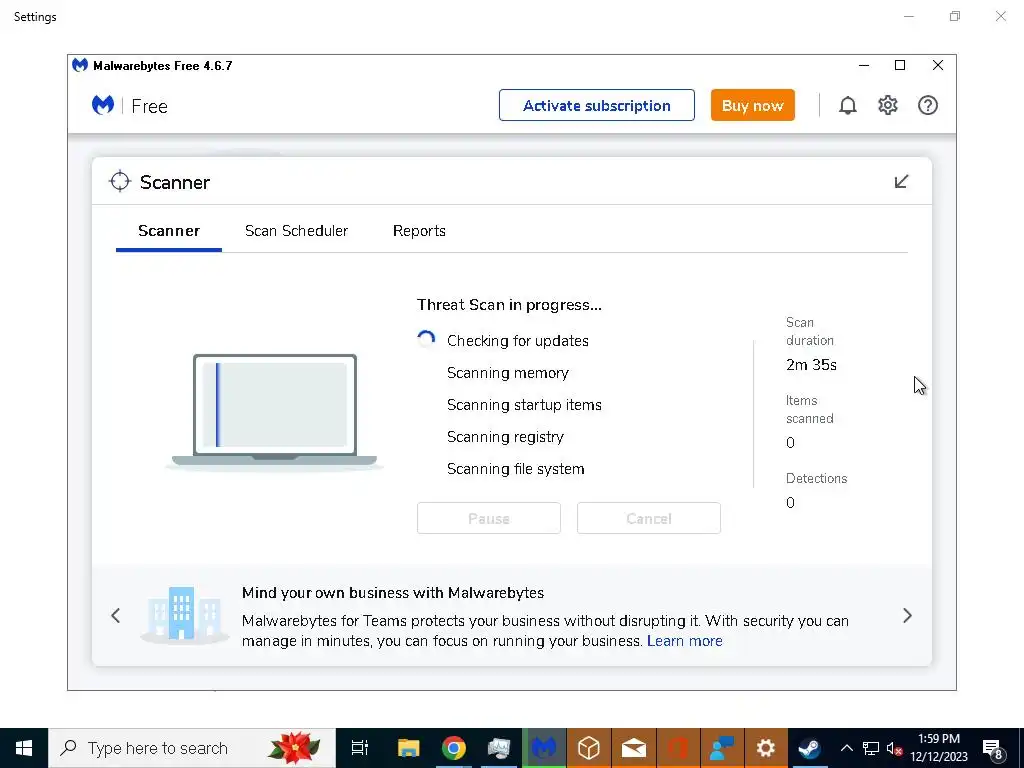Click the Malwarebytes logo next to Free

click(x=103, y=105)
